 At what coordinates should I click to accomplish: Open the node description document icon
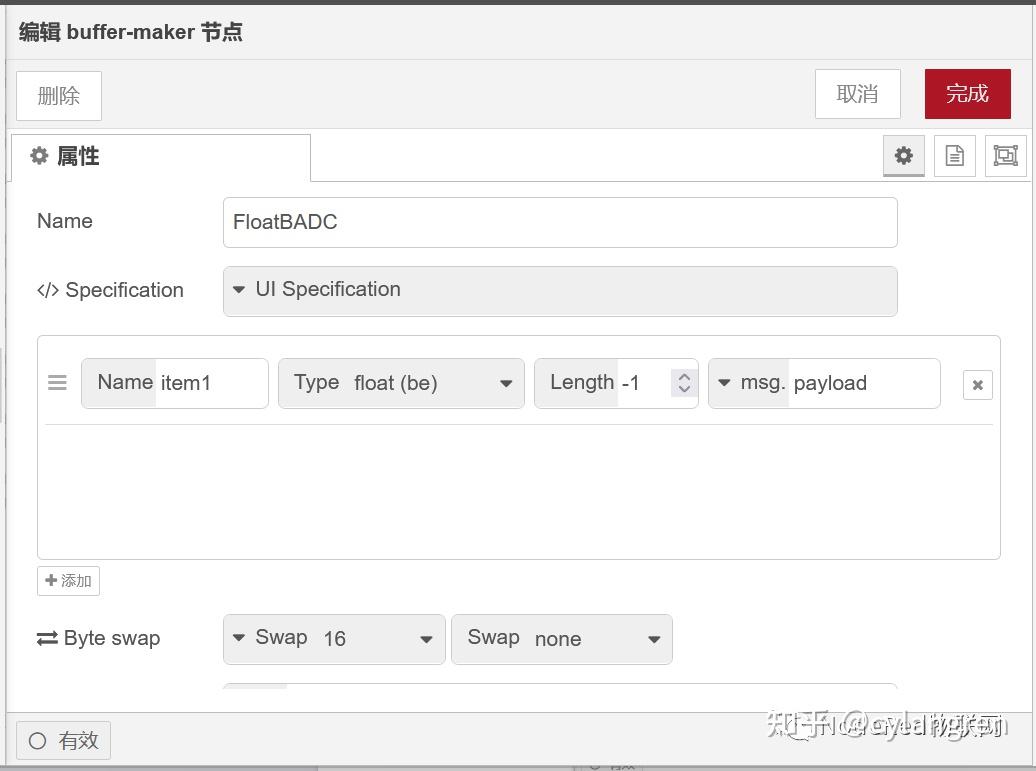tap(954, 156)
